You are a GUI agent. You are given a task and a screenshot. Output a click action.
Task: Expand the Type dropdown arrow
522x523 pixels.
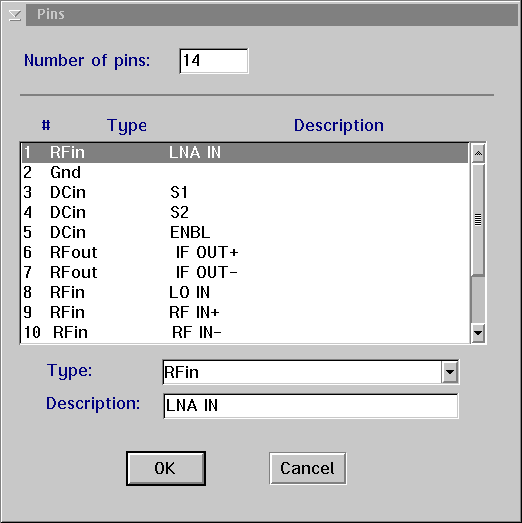point(450,372)
